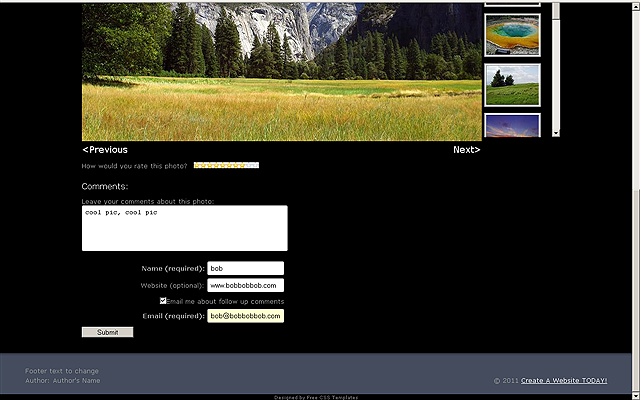Open the sunset sky thumbnail
Screen dimensions: 640x400
coord(512,126)
